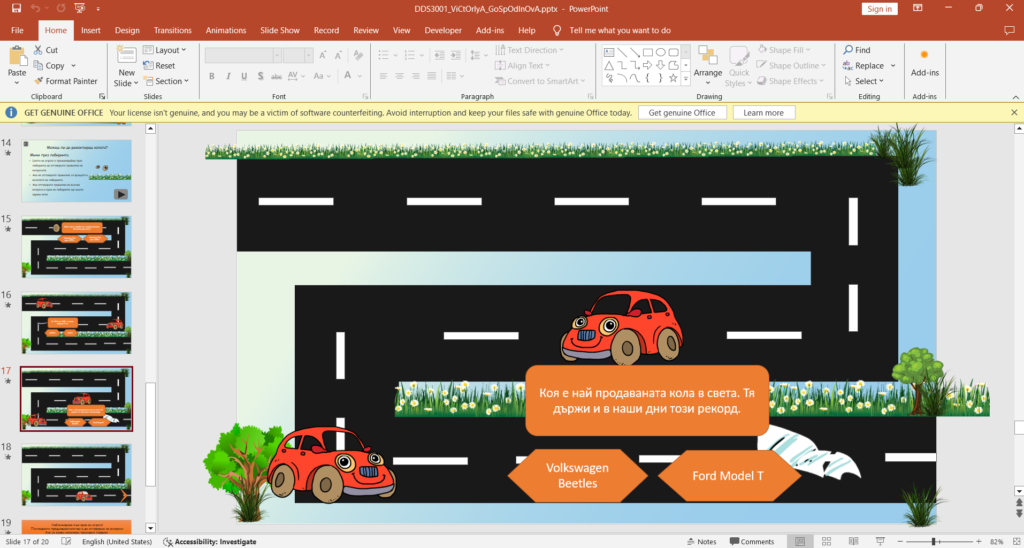
Task: Toggle Comments pane in status bar
Action: click(x=752, y=541)
